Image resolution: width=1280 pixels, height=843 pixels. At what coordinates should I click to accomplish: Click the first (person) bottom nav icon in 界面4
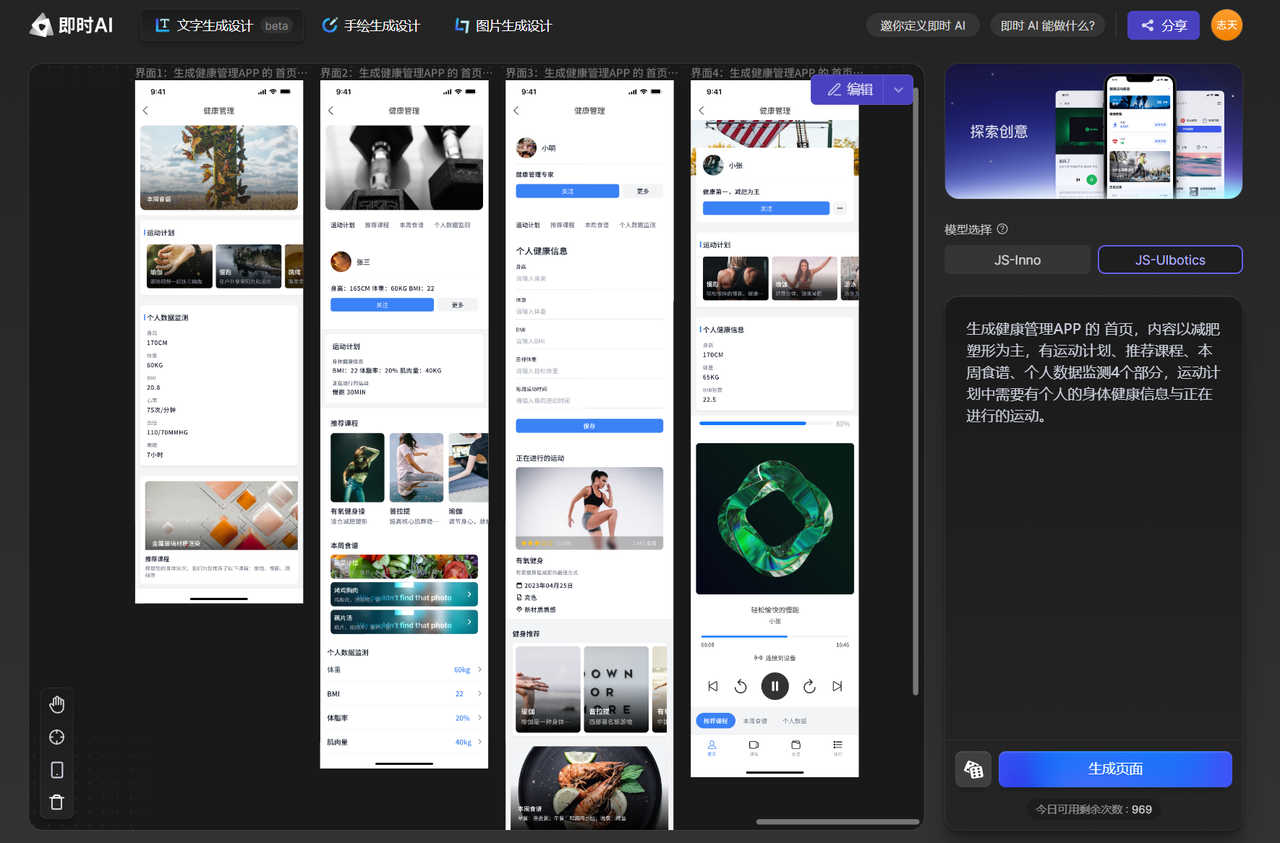pos(712,747)
